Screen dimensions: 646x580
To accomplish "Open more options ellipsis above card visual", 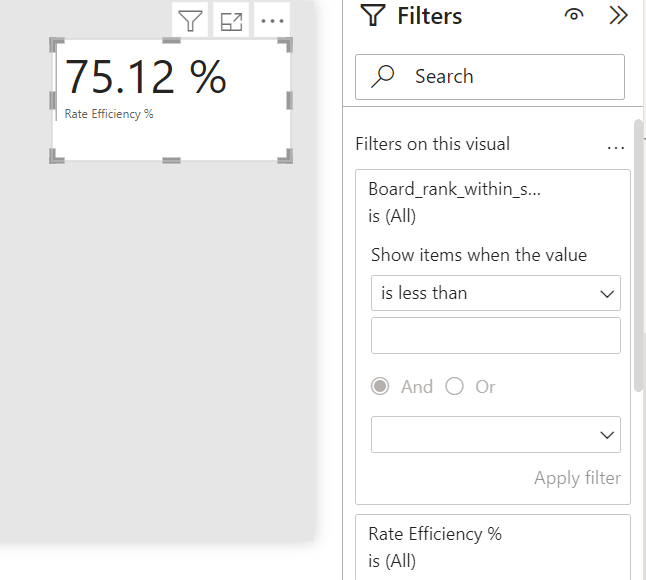I will (272, 21).
